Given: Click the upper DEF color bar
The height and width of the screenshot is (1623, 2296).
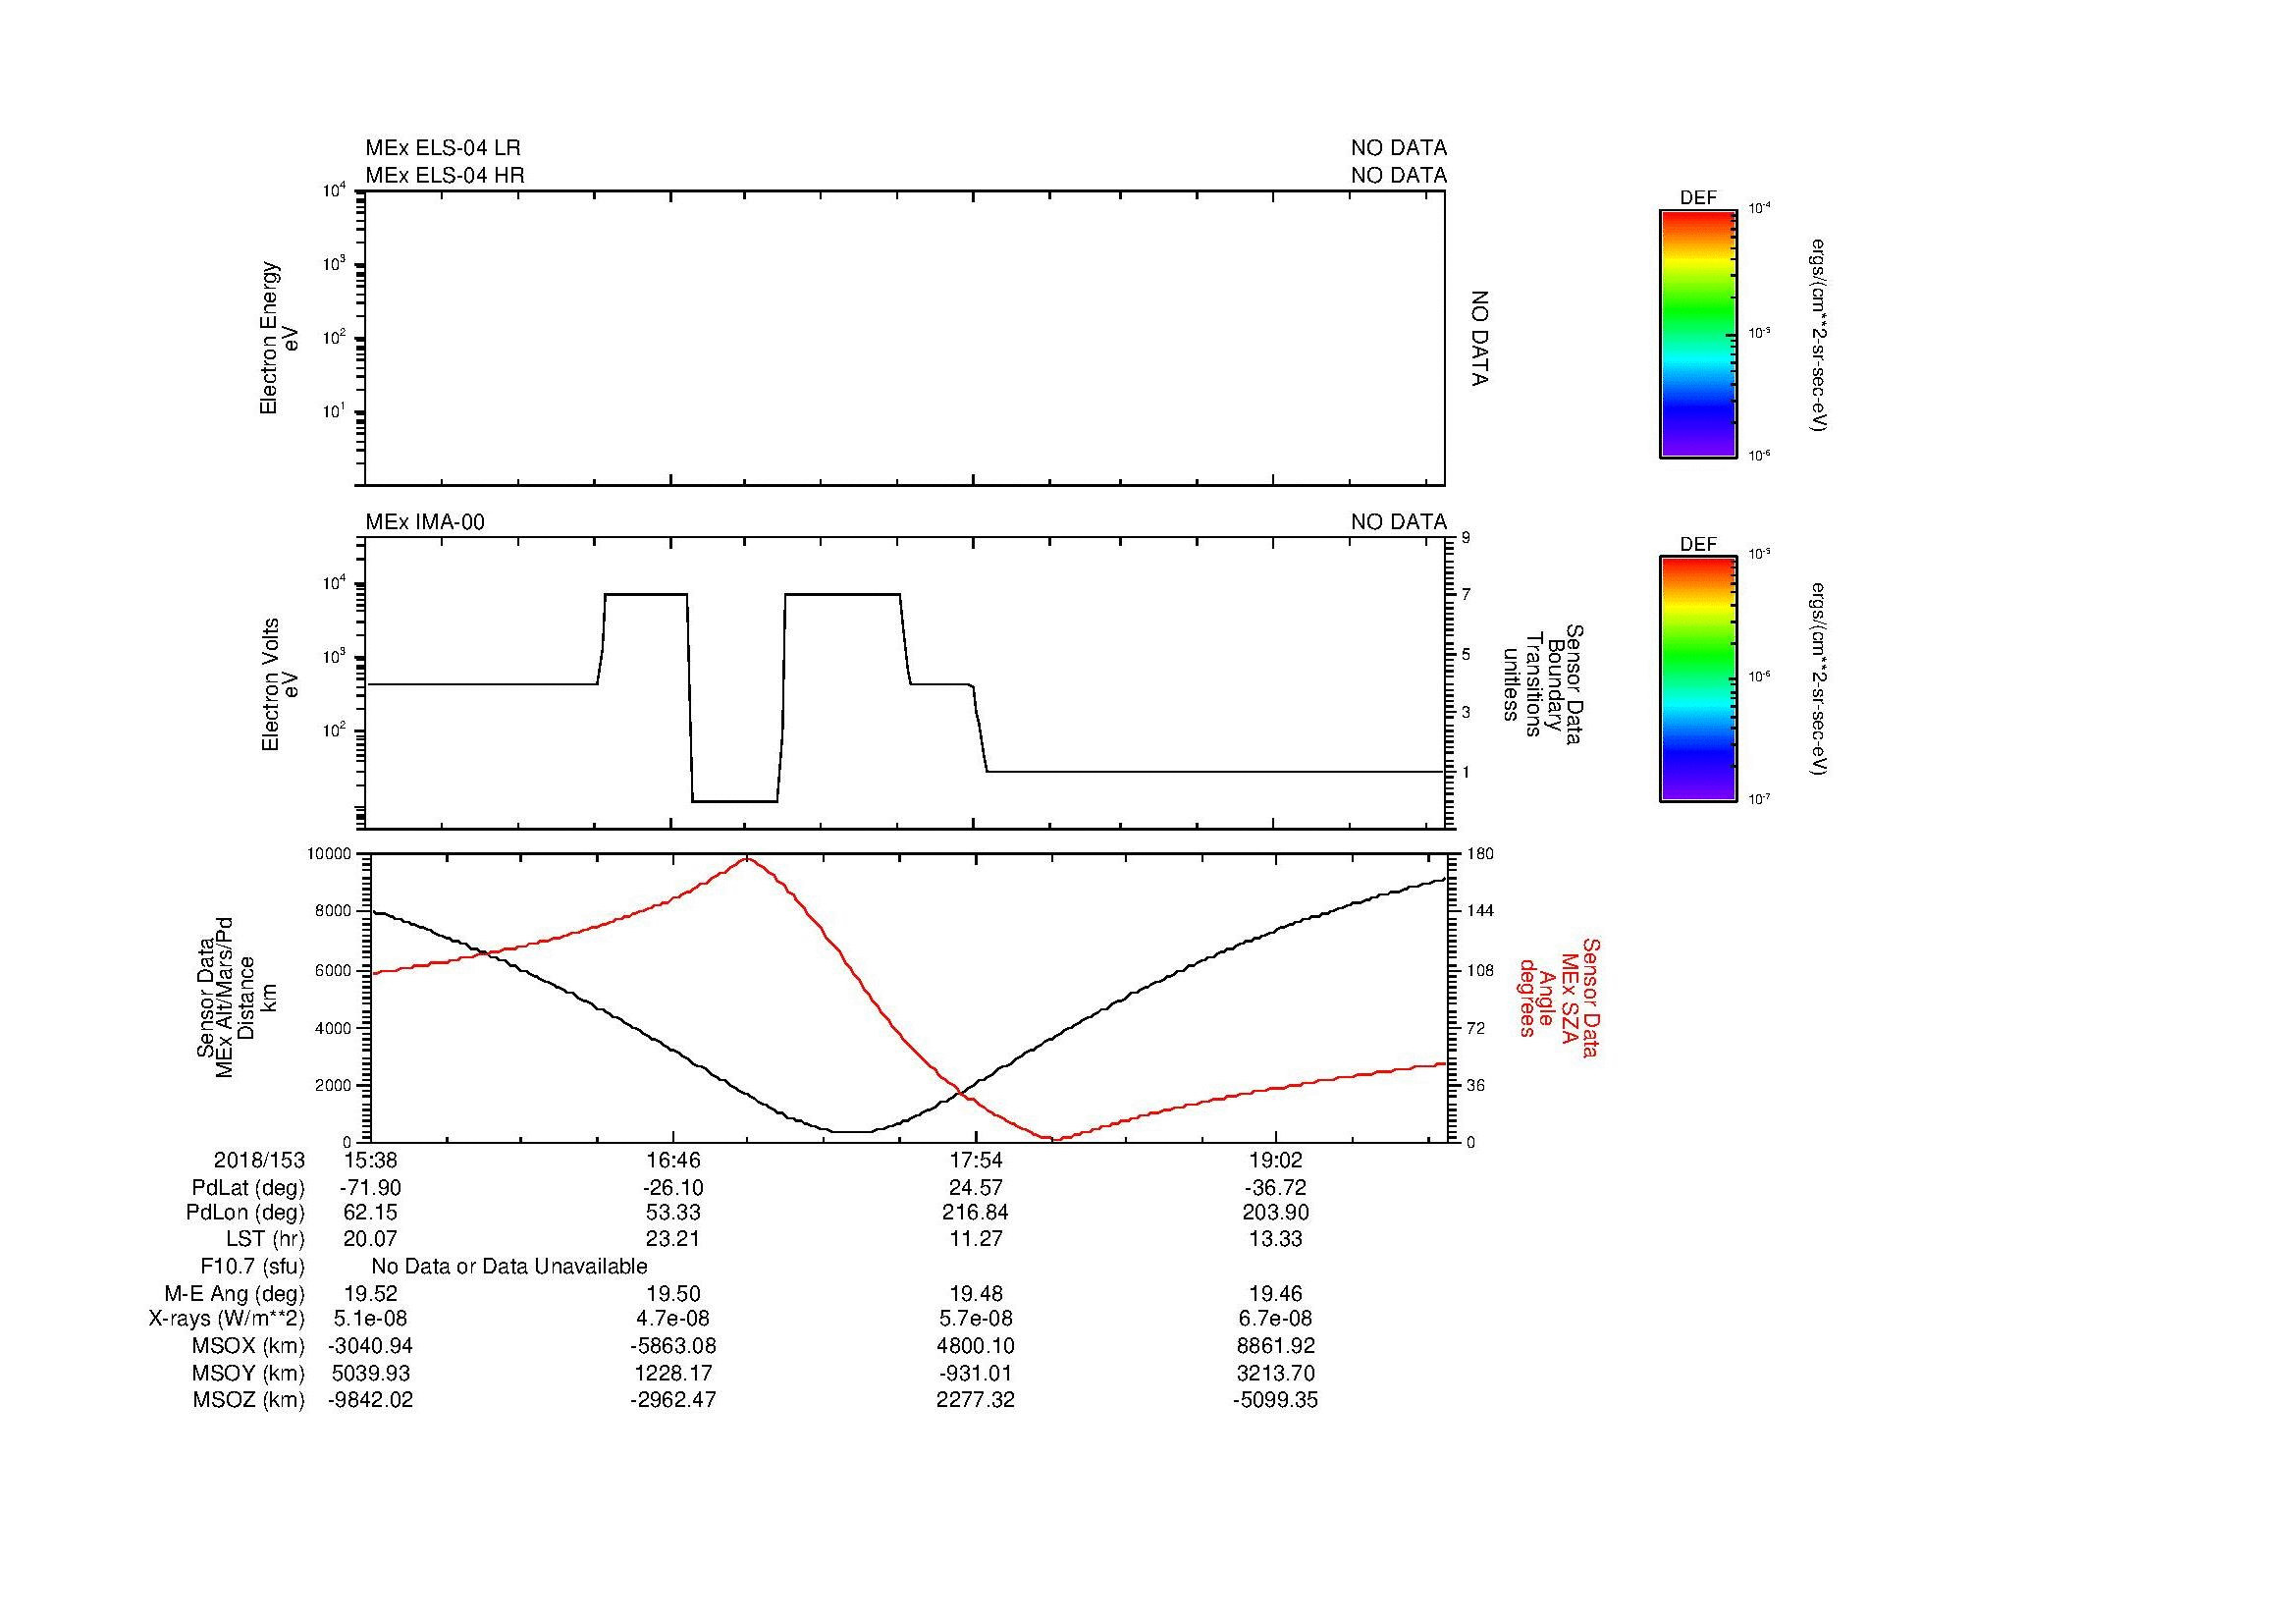Looking at the screenshot, I should 1697,334.
